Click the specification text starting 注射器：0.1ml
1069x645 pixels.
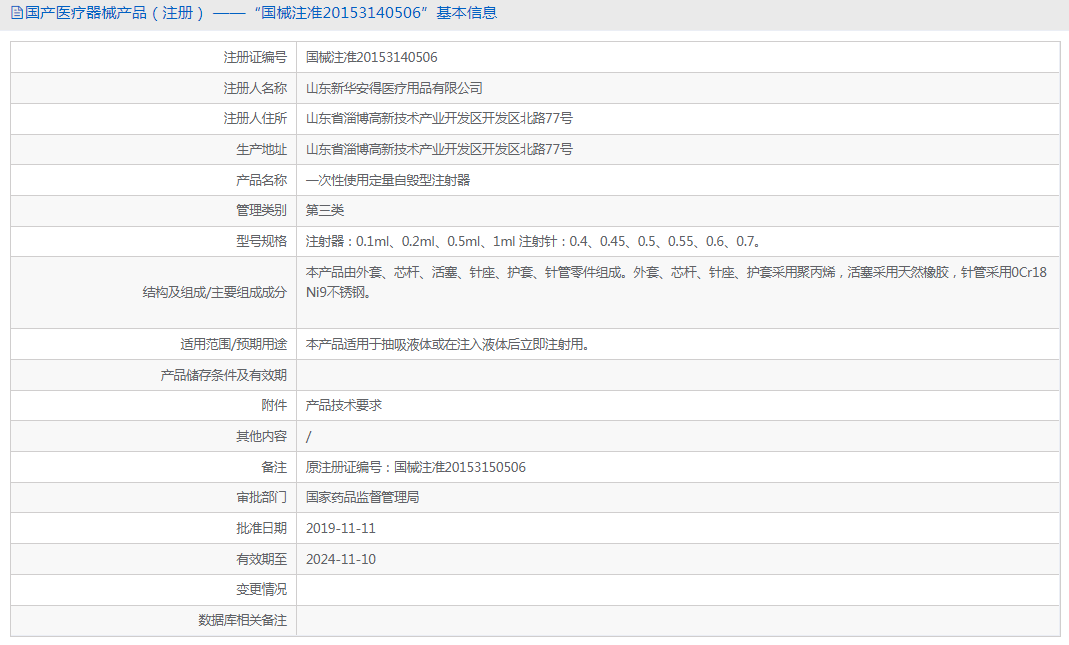pos(533,241)
